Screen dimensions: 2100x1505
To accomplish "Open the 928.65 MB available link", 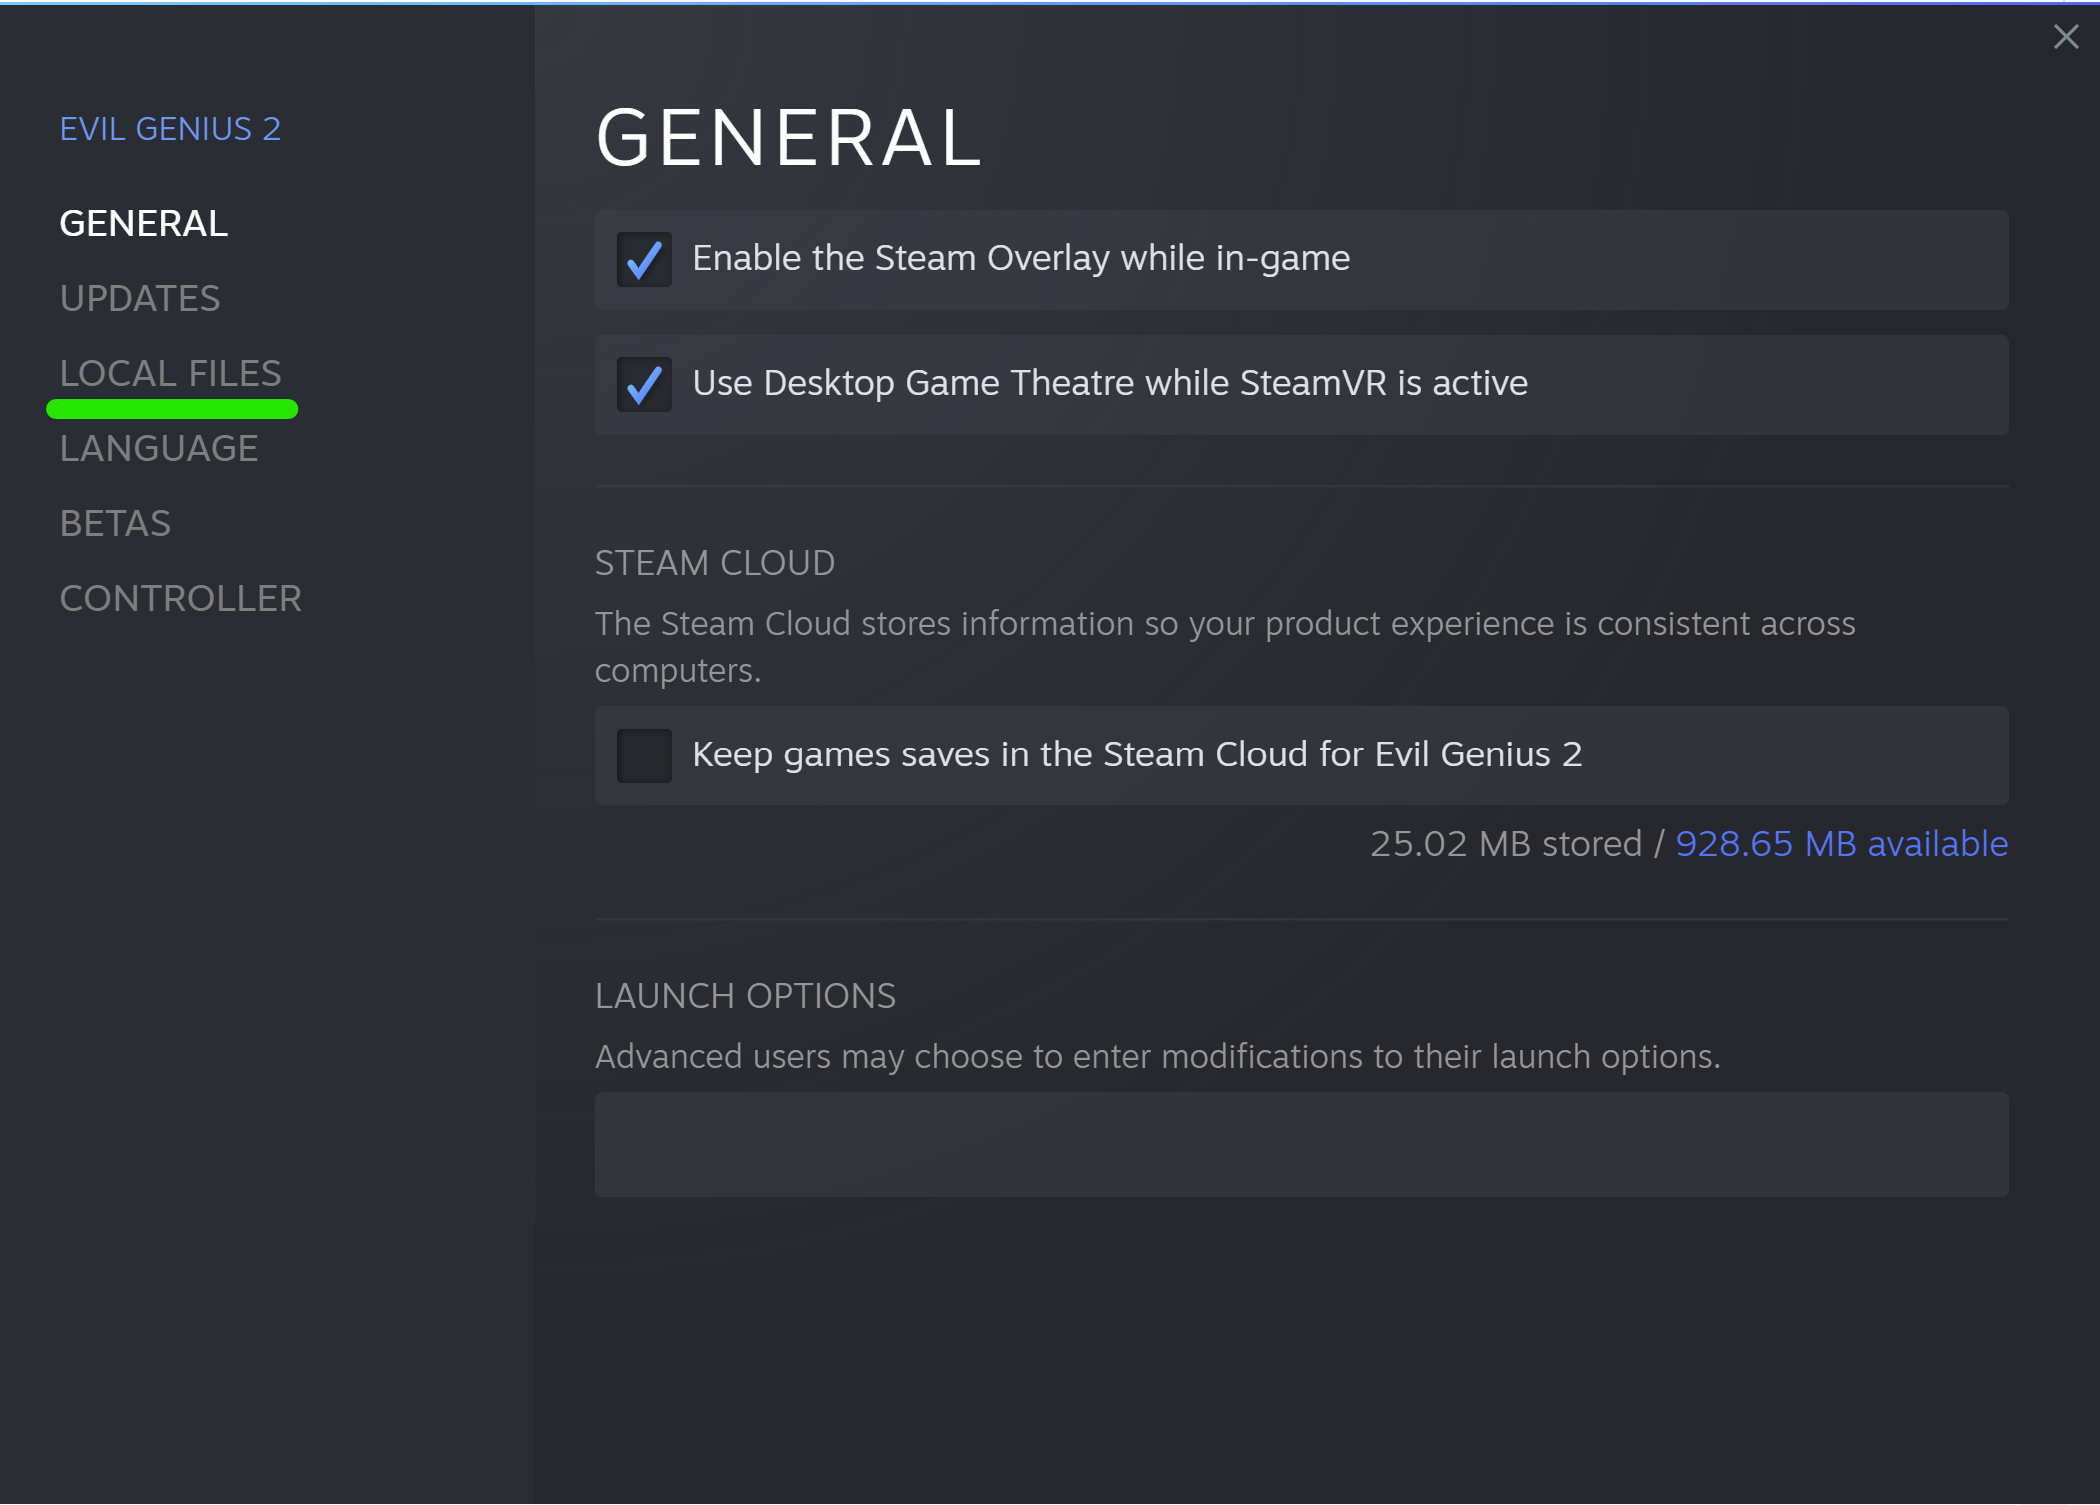I will pyautogui.click(x=1841, y=844).
